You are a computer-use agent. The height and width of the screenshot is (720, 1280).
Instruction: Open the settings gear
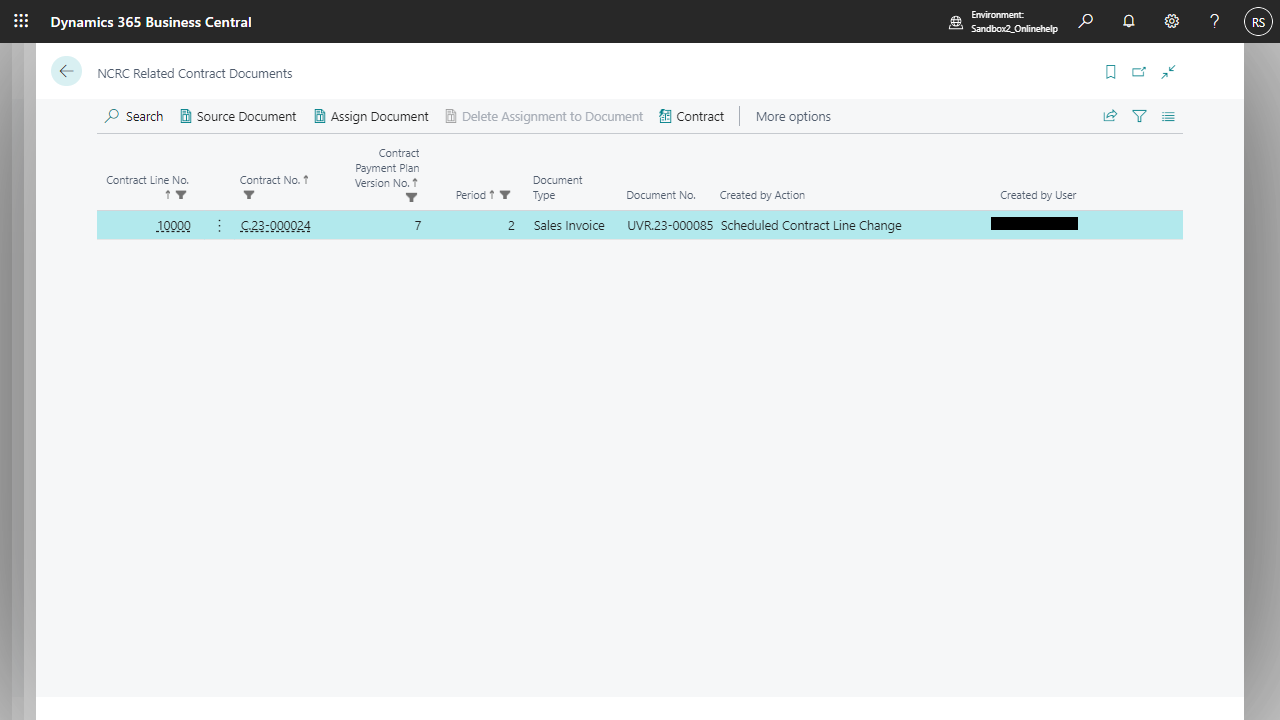pos(1172,21)
